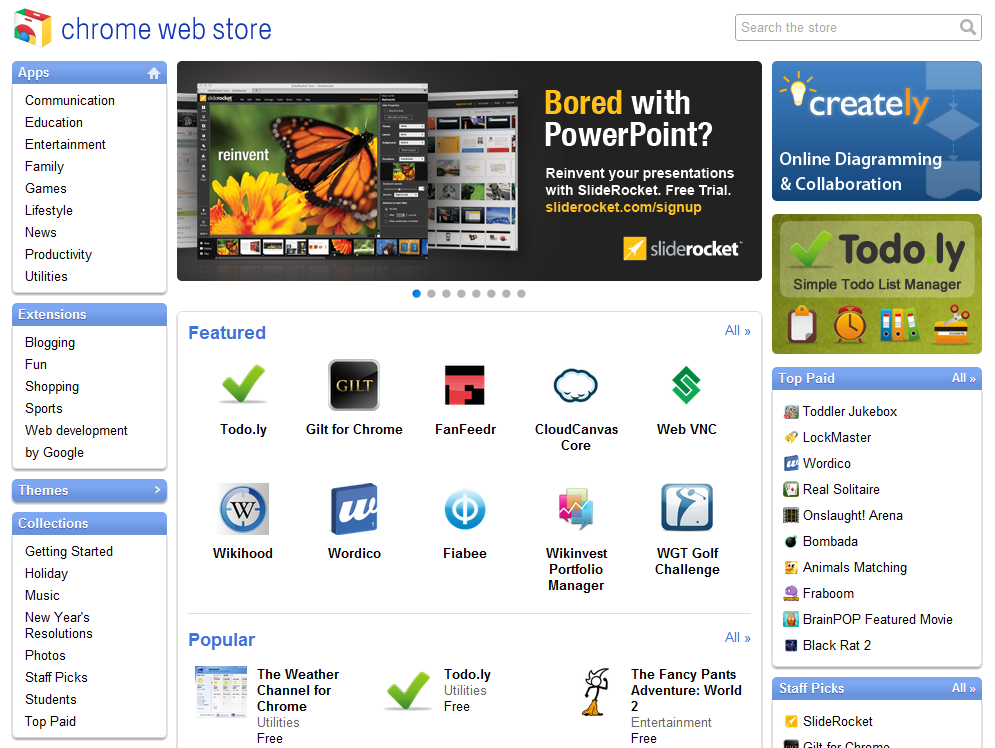Select the Productivity apps category

(58, 254)
